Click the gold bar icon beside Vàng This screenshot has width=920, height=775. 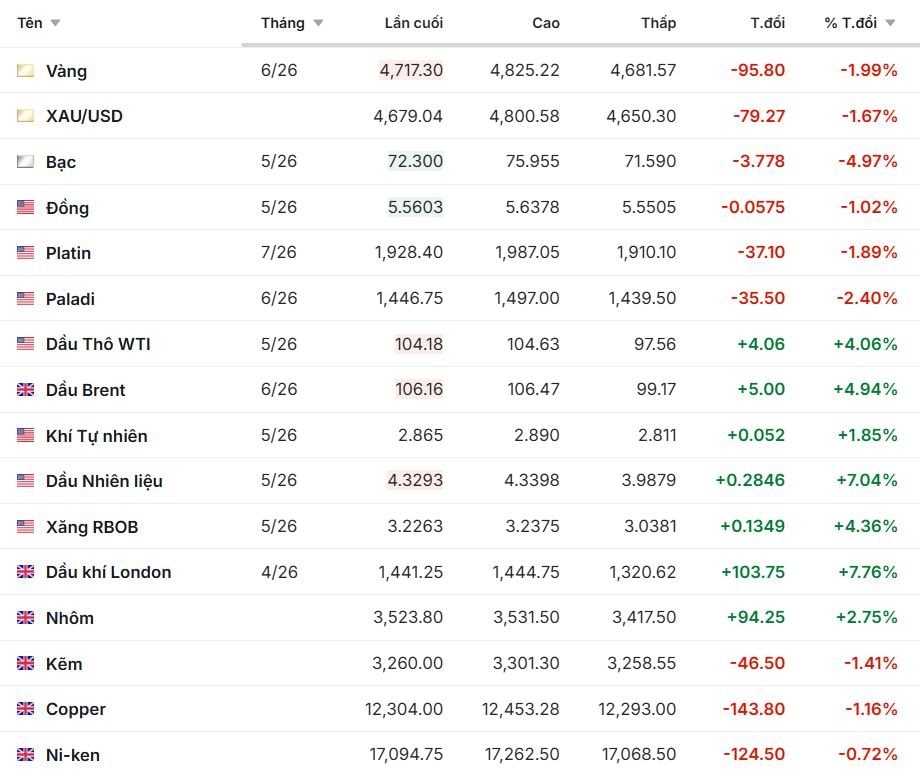pyautogui.click(x=25, y=71)
